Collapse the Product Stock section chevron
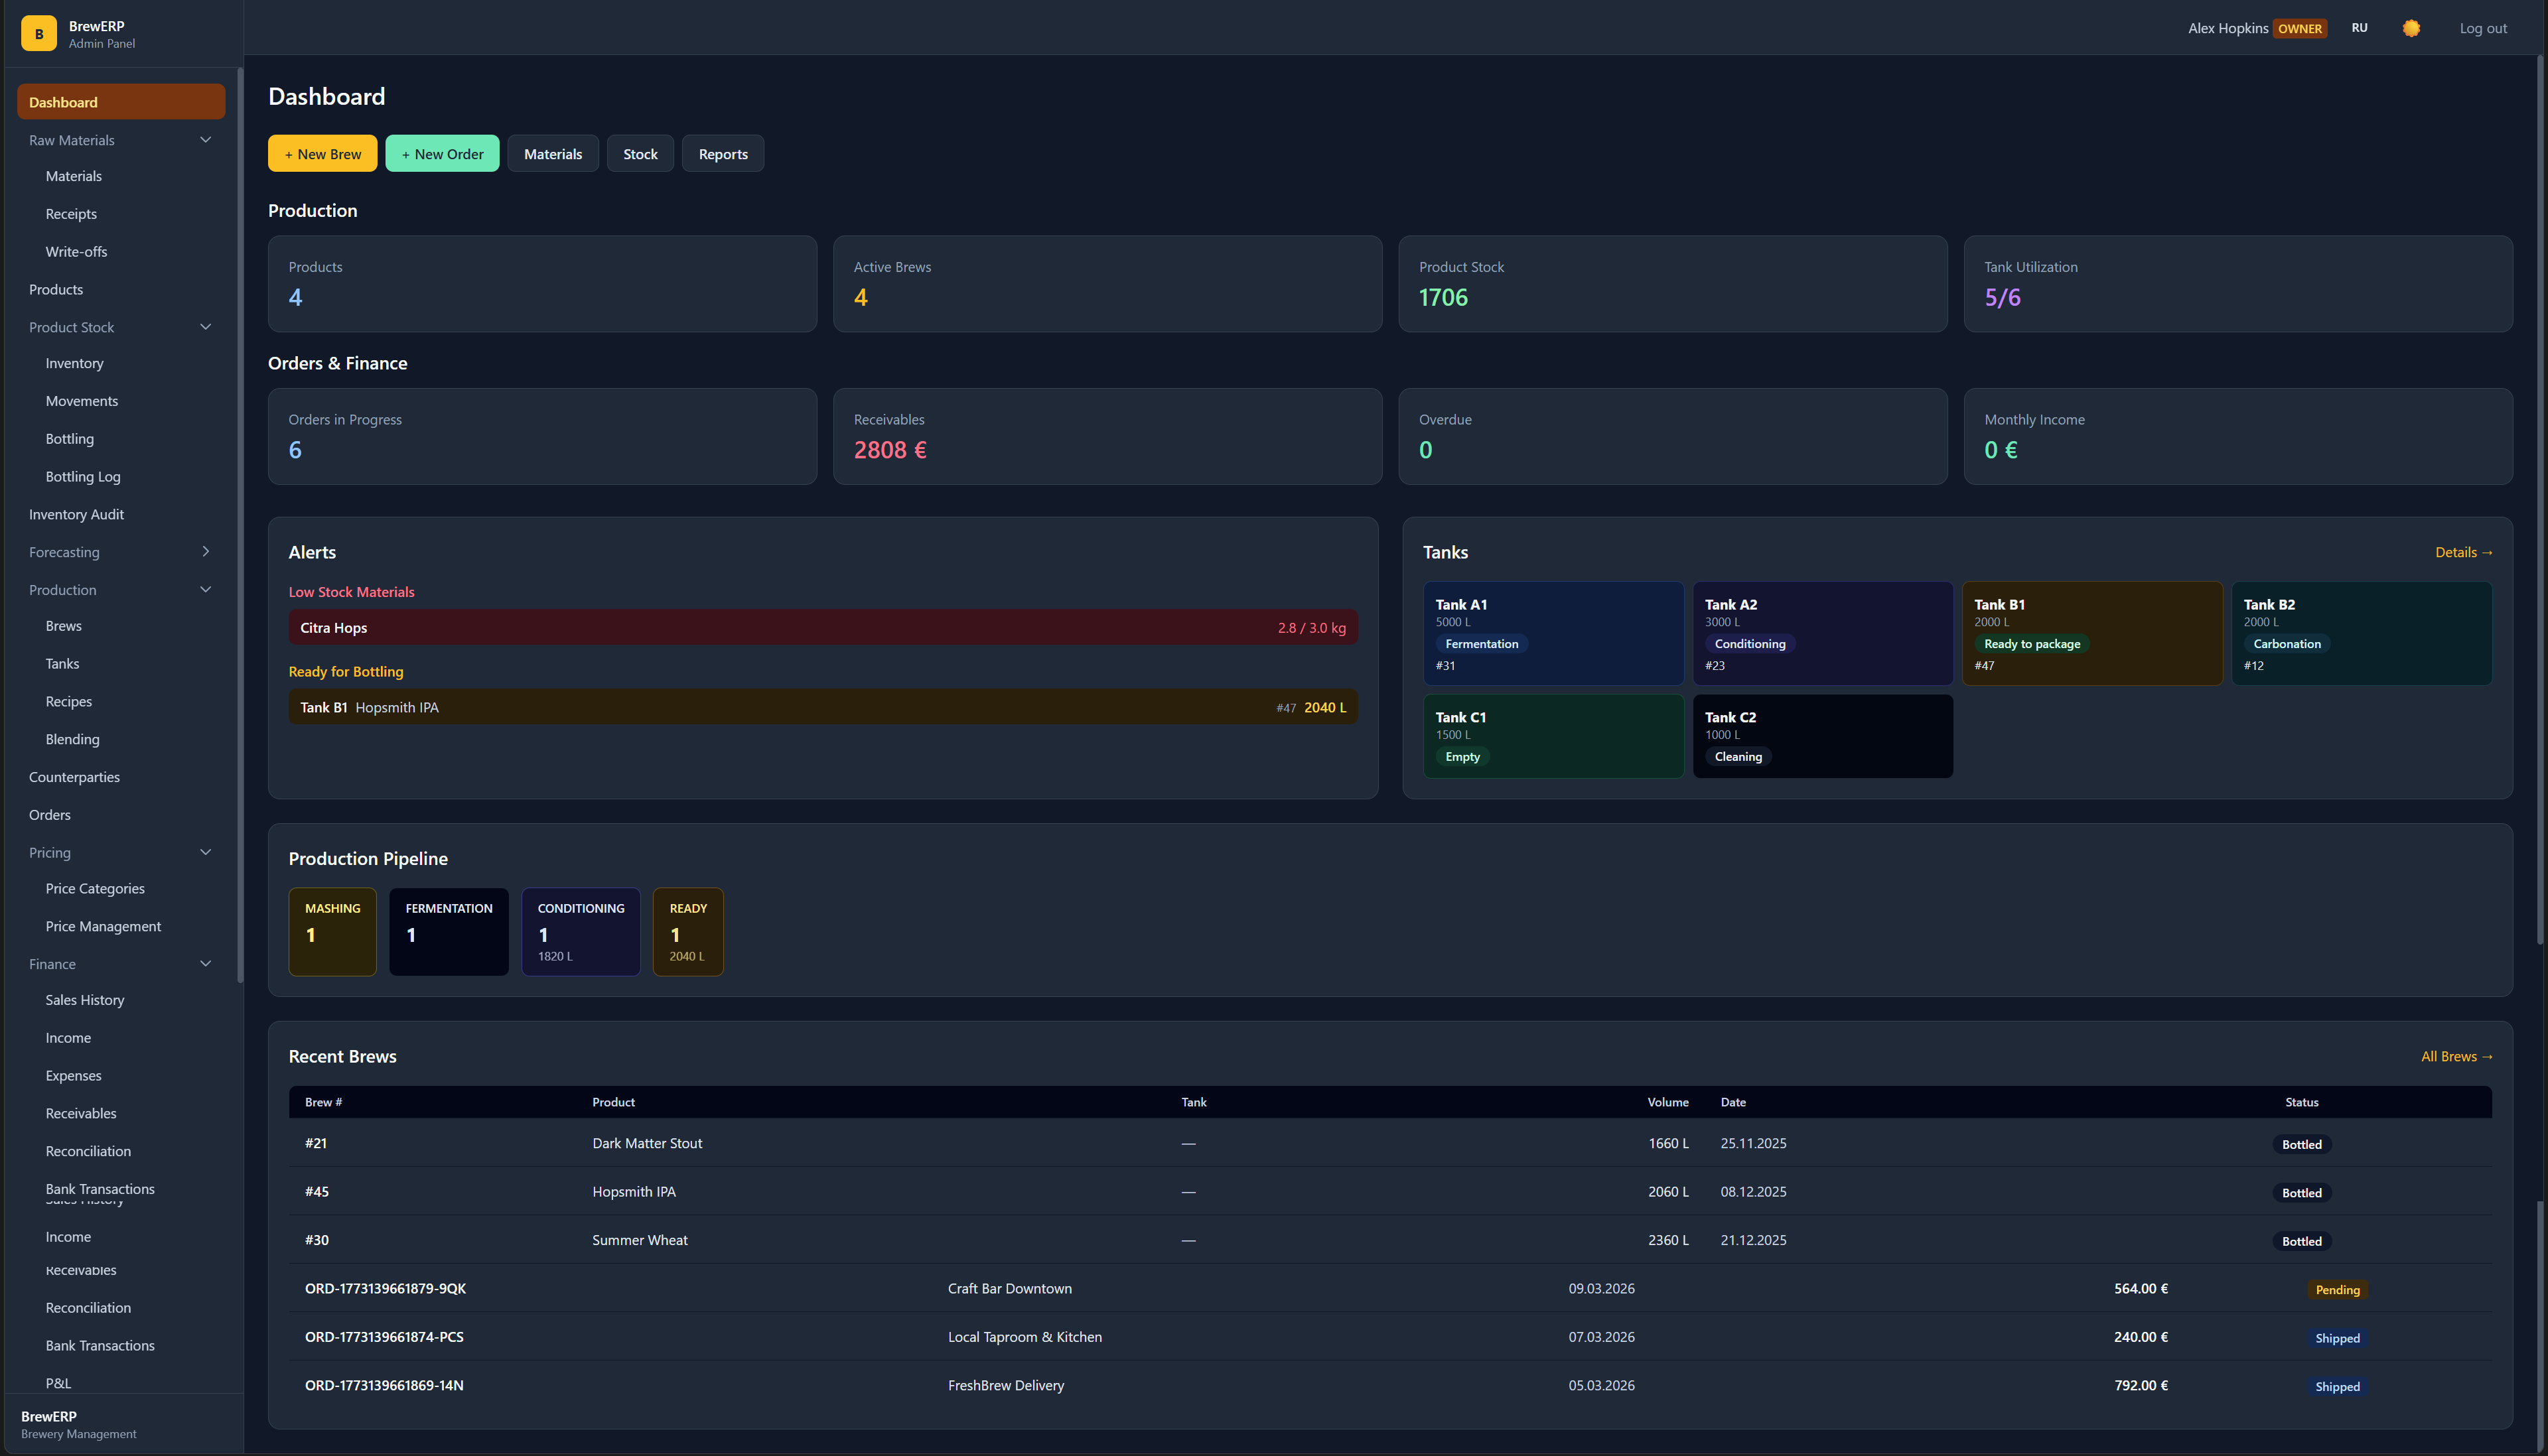 click(x=205, y=327)
